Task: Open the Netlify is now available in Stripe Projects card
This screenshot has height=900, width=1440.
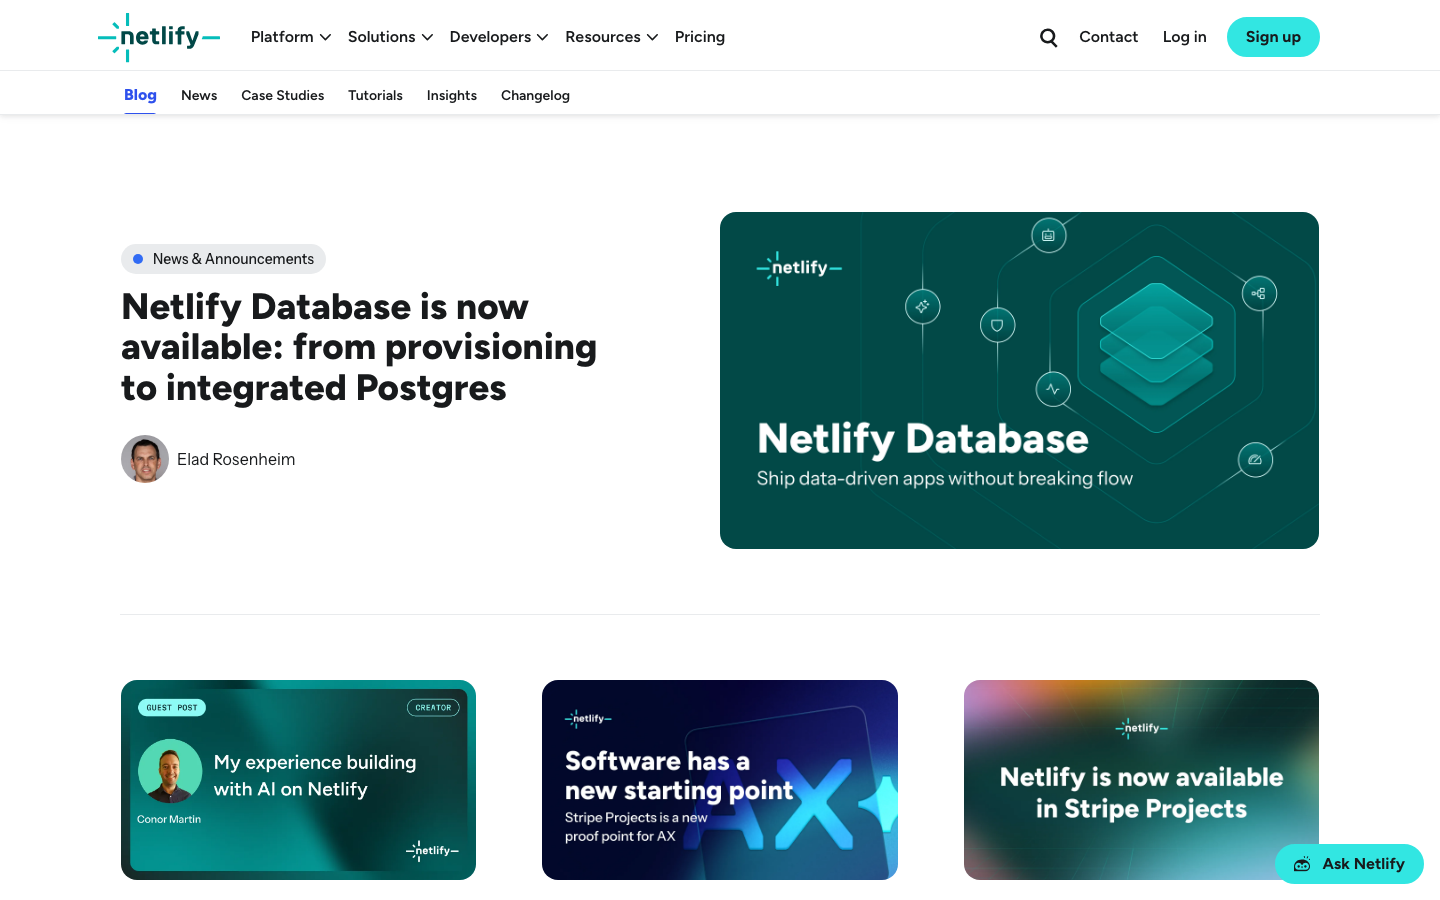Action: tap(1141, 780)
